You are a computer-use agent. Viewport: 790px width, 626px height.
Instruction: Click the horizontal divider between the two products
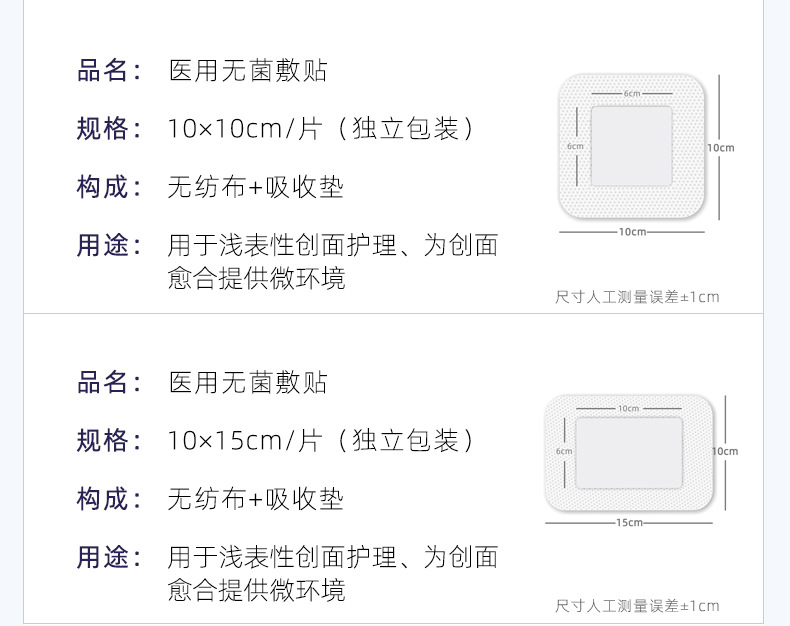[x=393, y=314]
